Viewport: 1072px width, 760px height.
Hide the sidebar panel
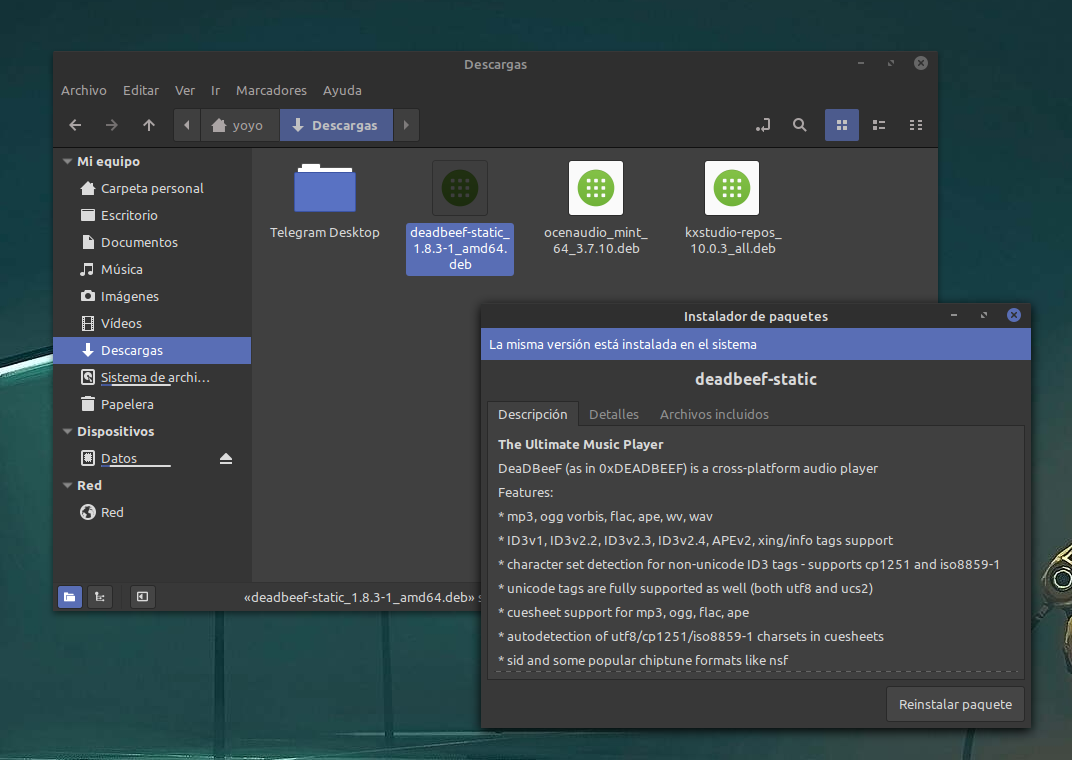[143, 597]
